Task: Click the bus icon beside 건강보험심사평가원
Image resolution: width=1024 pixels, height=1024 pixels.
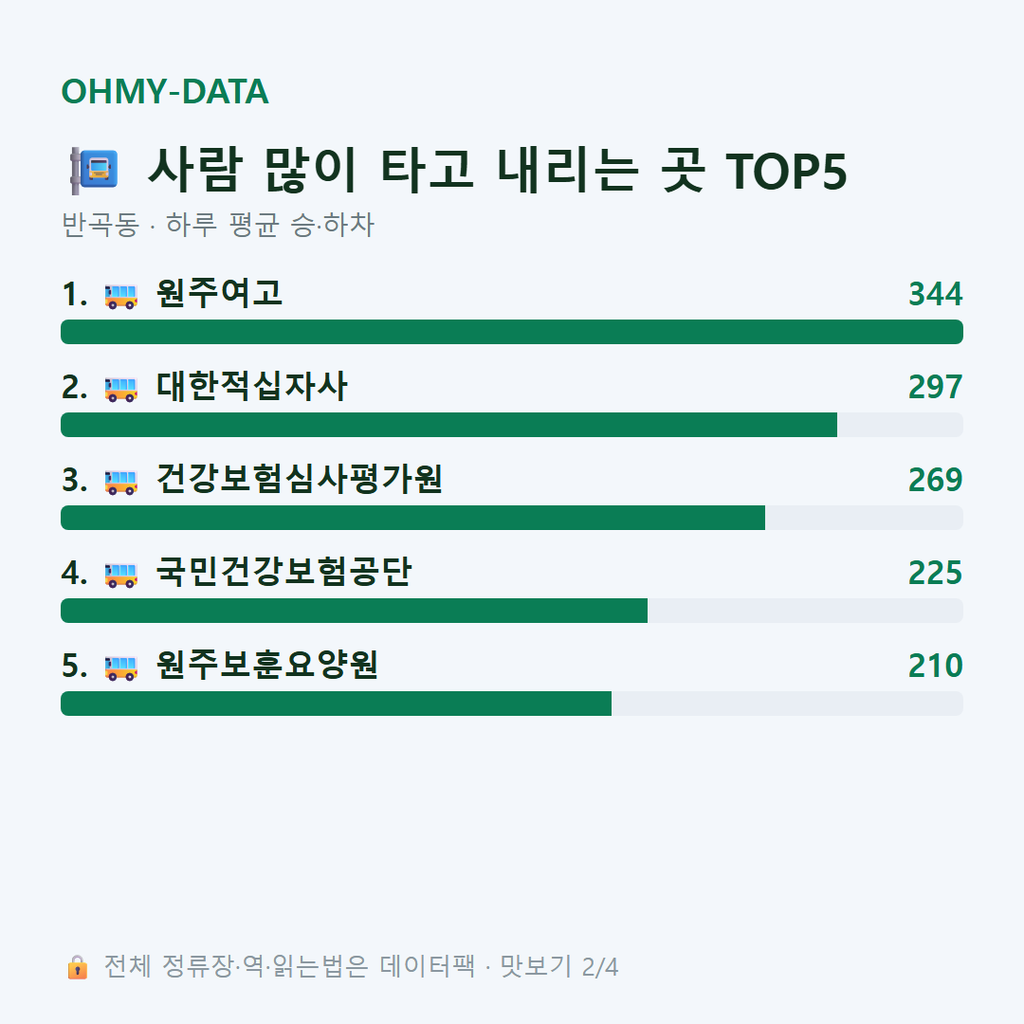Action: (x=121, y=481)
